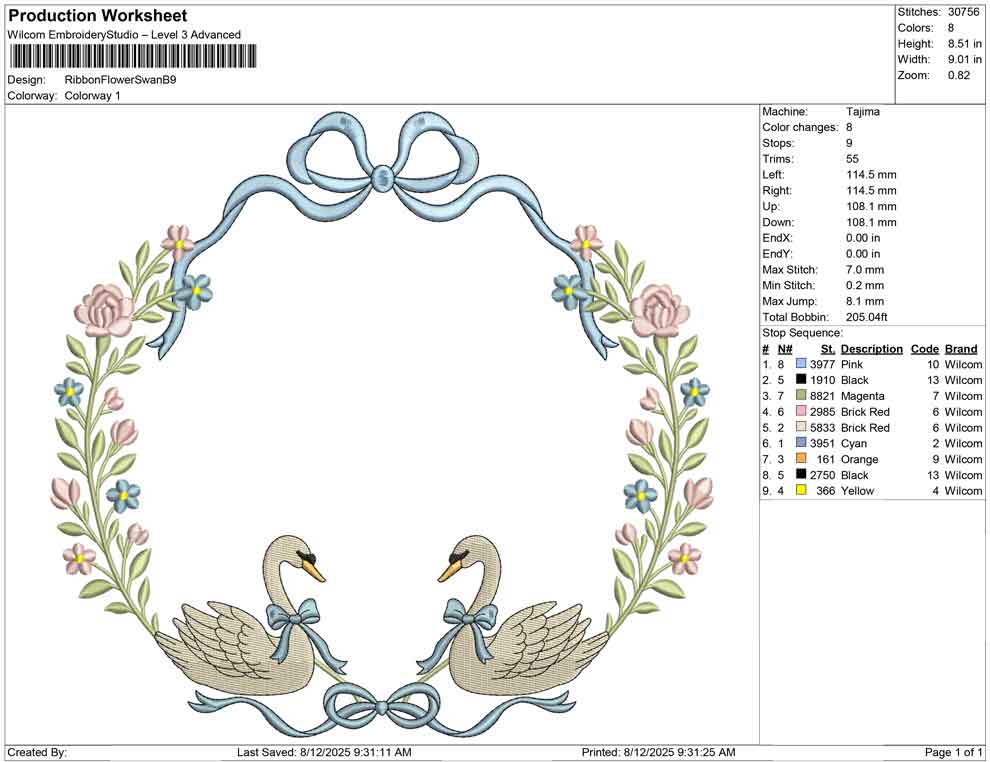Screen dimensions: 990x762
Task: Click the Machine value 'Tajima'
Action: coord(862,112)
